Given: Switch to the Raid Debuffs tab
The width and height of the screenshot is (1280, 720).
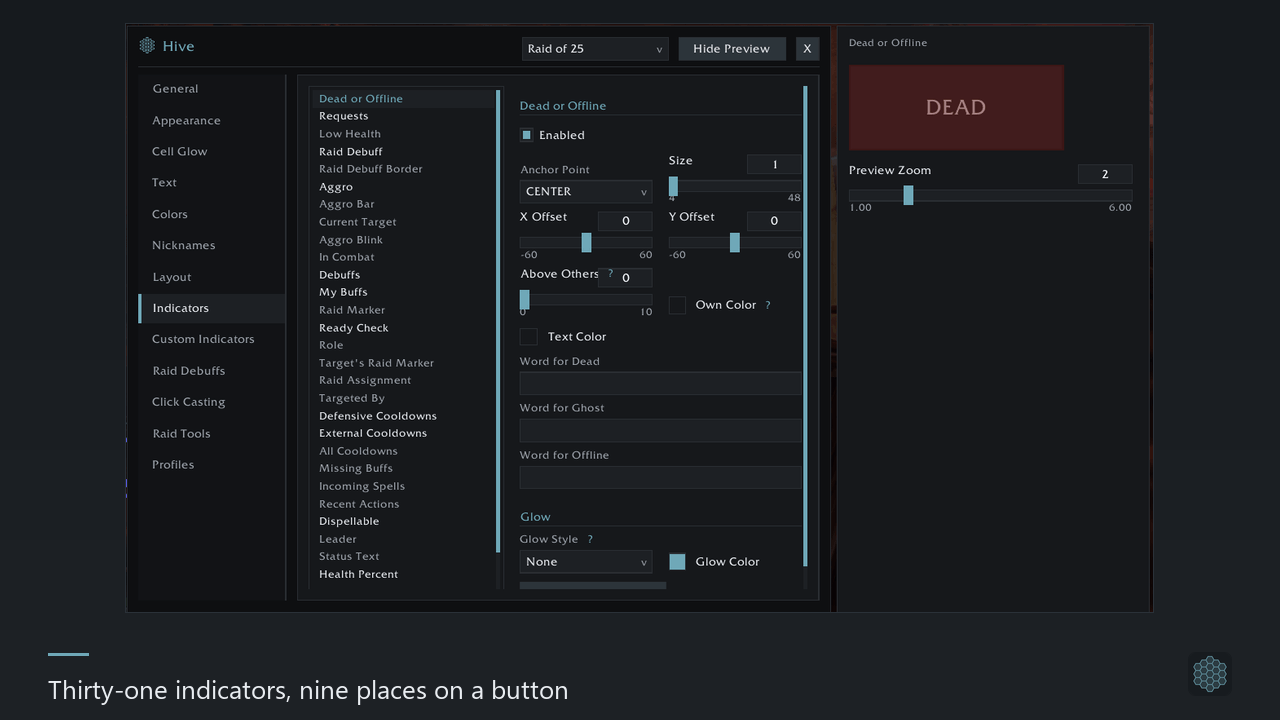Looking at the screenshot, I should click(x=212, y=371).
